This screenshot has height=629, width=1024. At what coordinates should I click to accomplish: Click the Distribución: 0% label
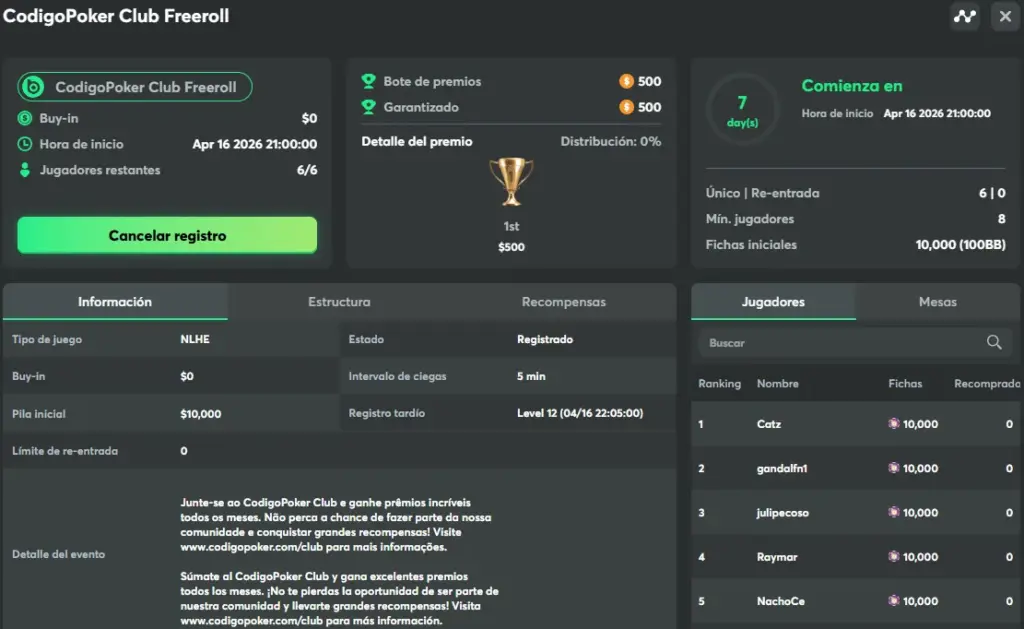[x=611, y=141]
